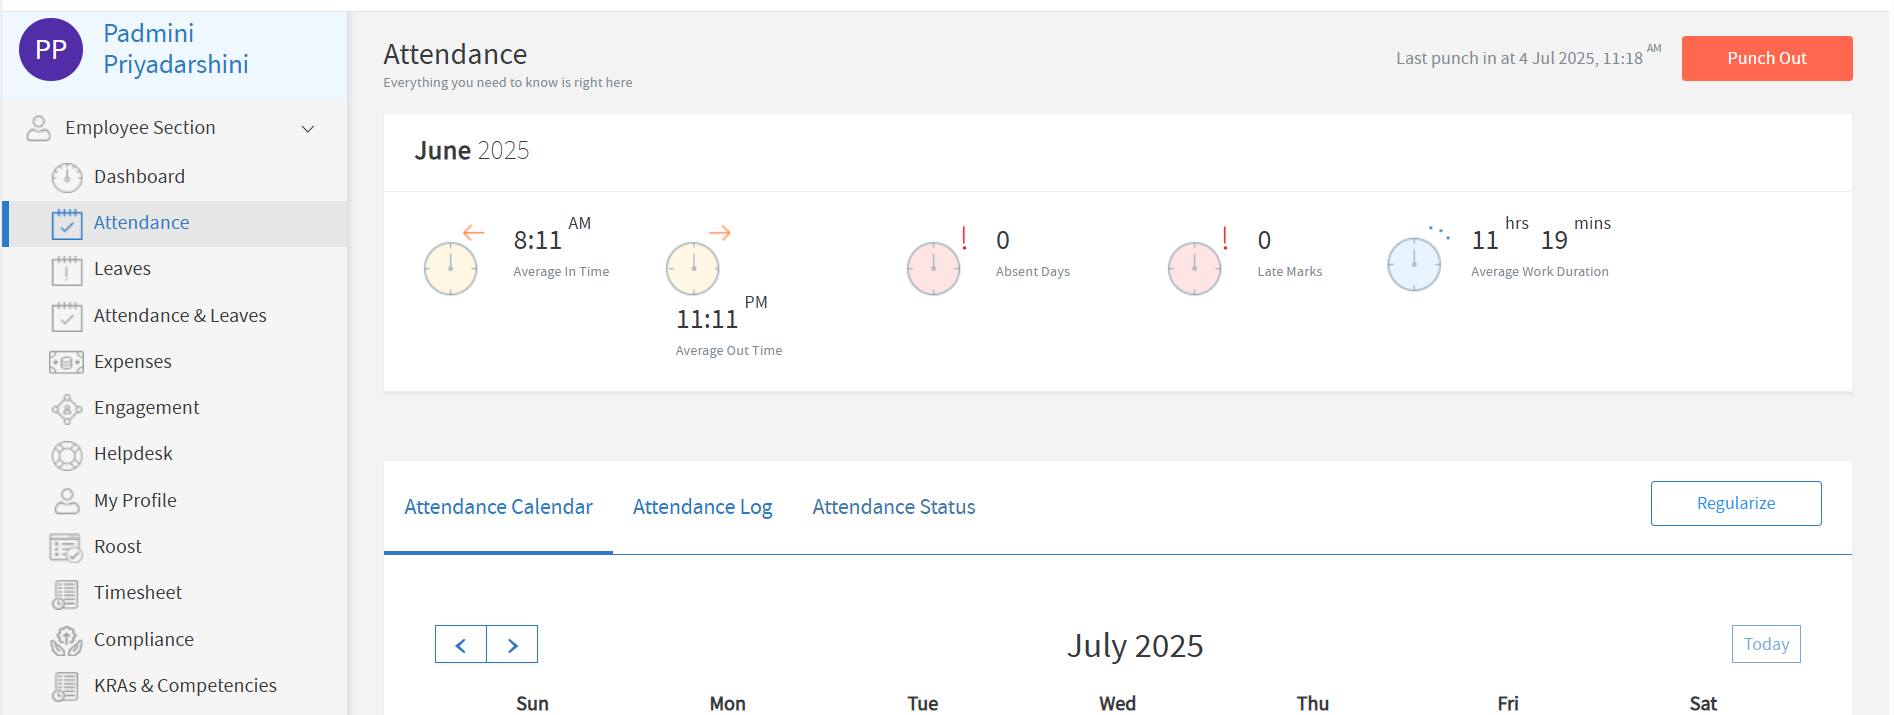The width and height of the screenshot is (1894, 715).
Task: Click the Roost icon in sidebar
Action: click(x=66, y=548)
